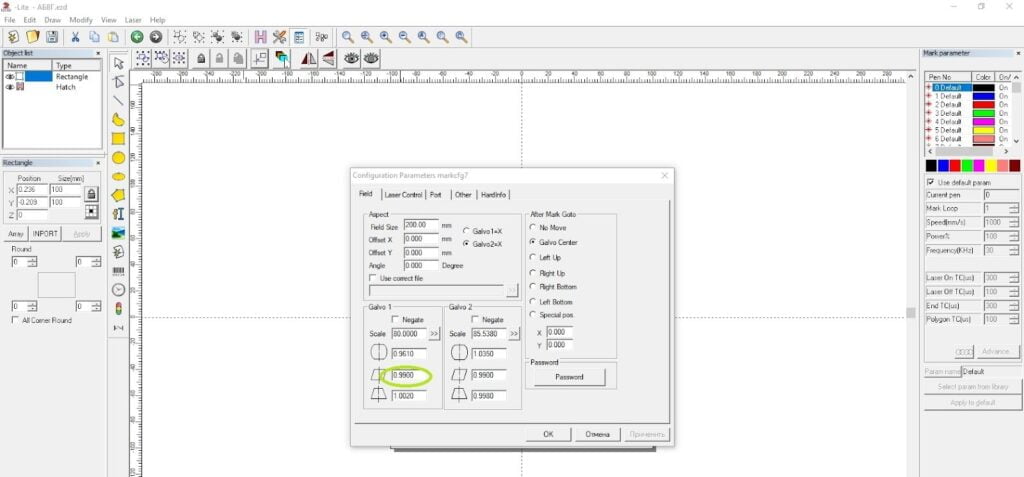1024x477 pixels.
Task: Open the File menu
Action: point(9,20)
